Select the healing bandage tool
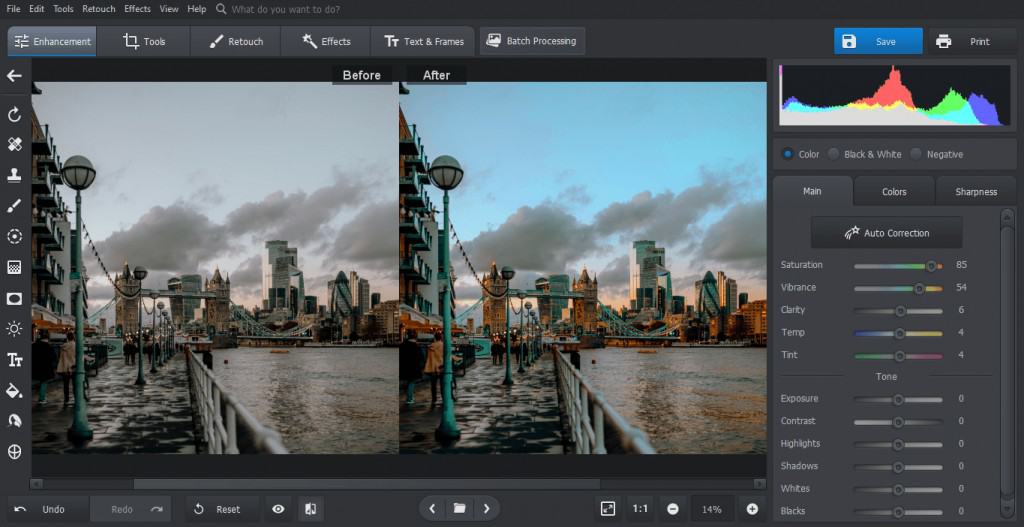This screenshot has width=1024, height=527. pyautogui.click(x=14, y=144)
